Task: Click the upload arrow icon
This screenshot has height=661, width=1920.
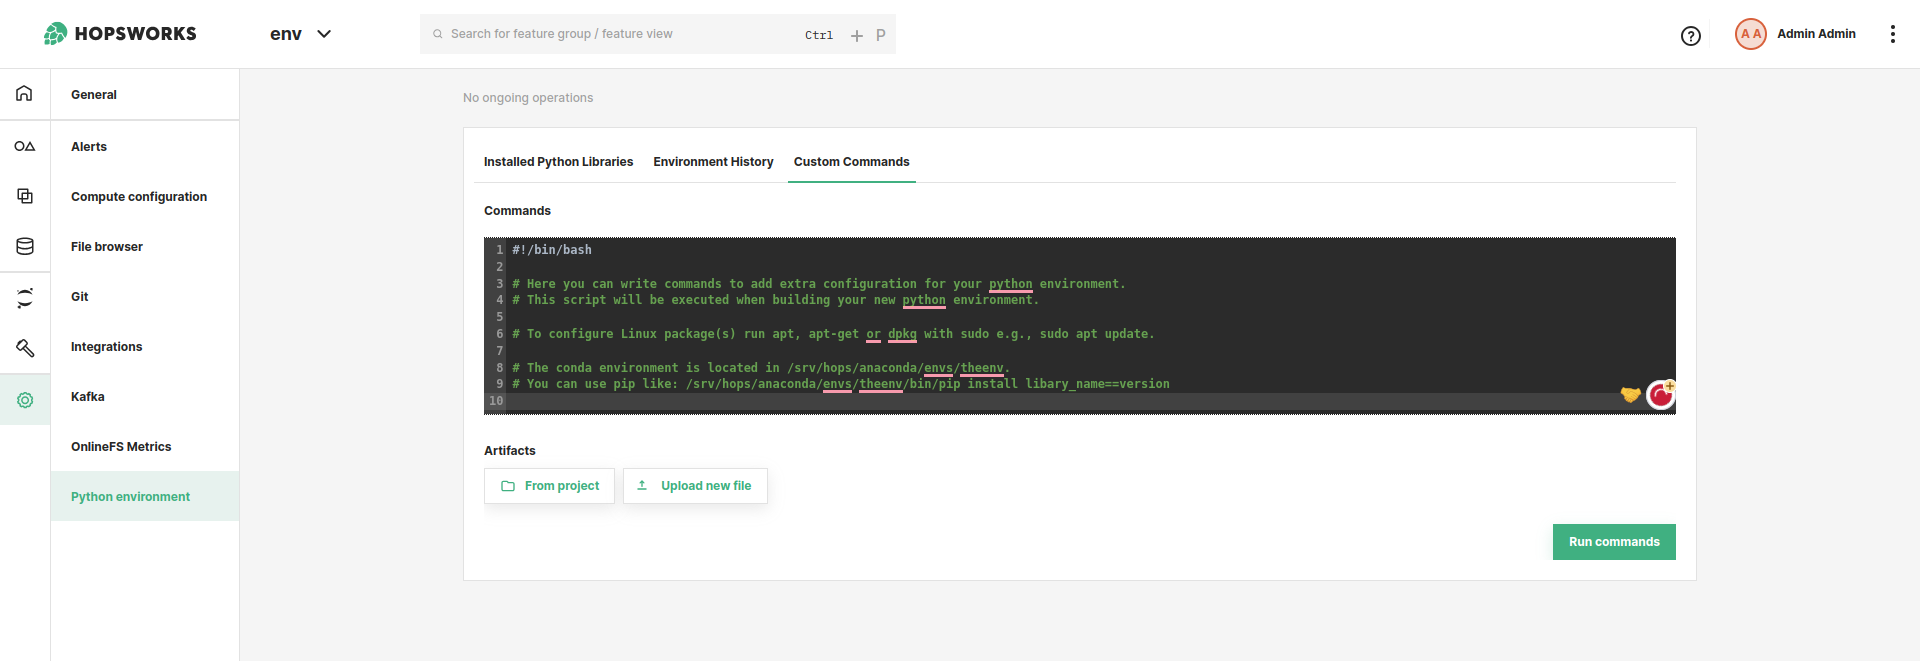Action: (642, 485)
